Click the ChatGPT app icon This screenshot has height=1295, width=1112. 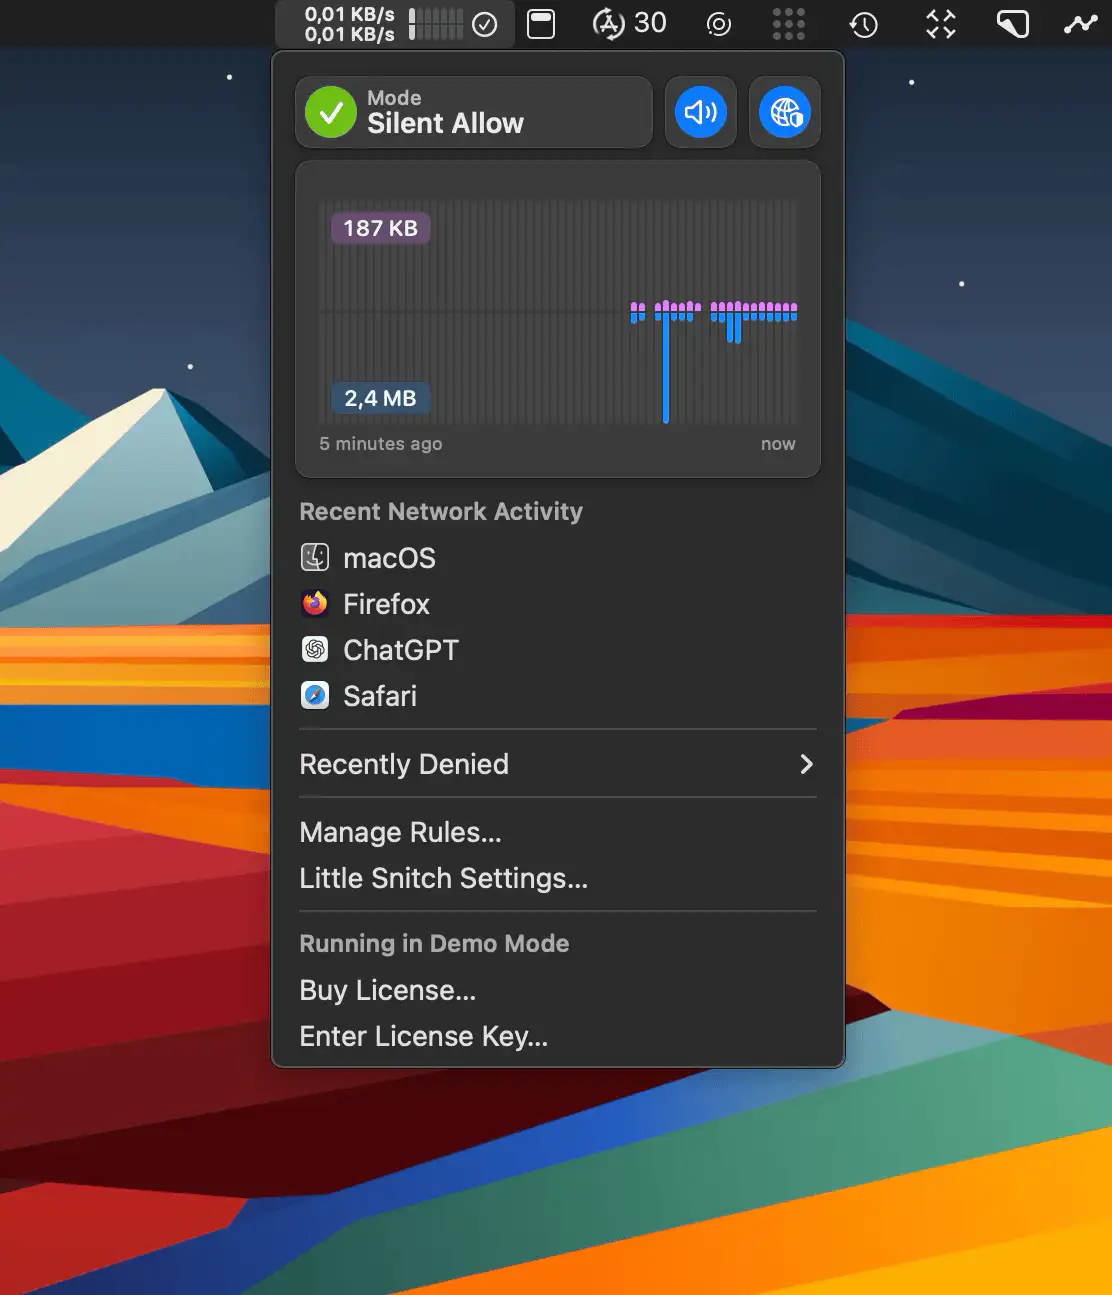315,649
